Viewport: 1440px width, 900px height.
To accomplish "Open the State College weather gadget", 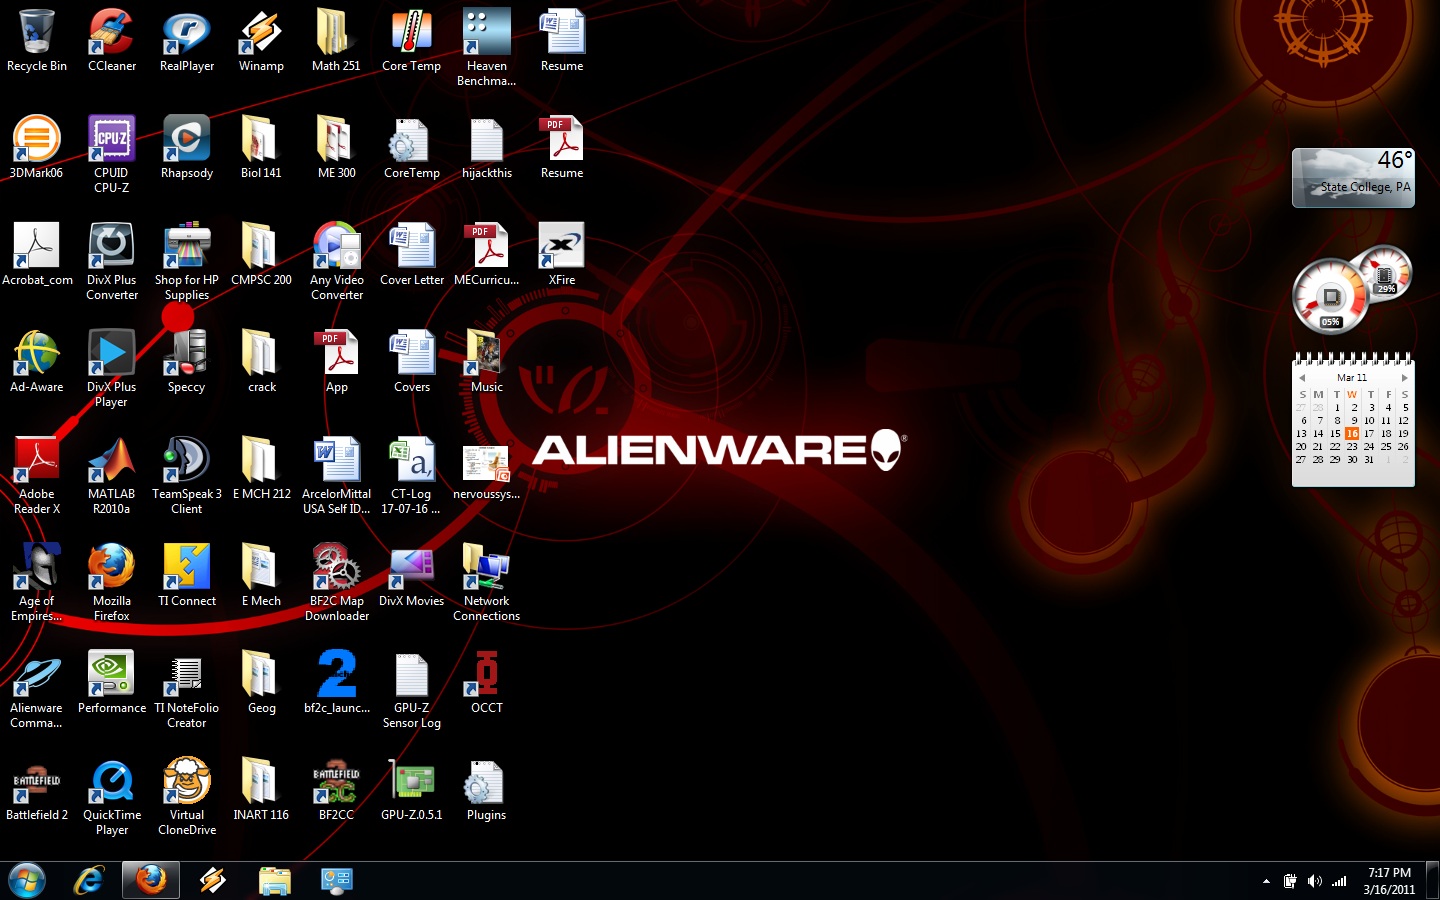I will click(1353, 178).
